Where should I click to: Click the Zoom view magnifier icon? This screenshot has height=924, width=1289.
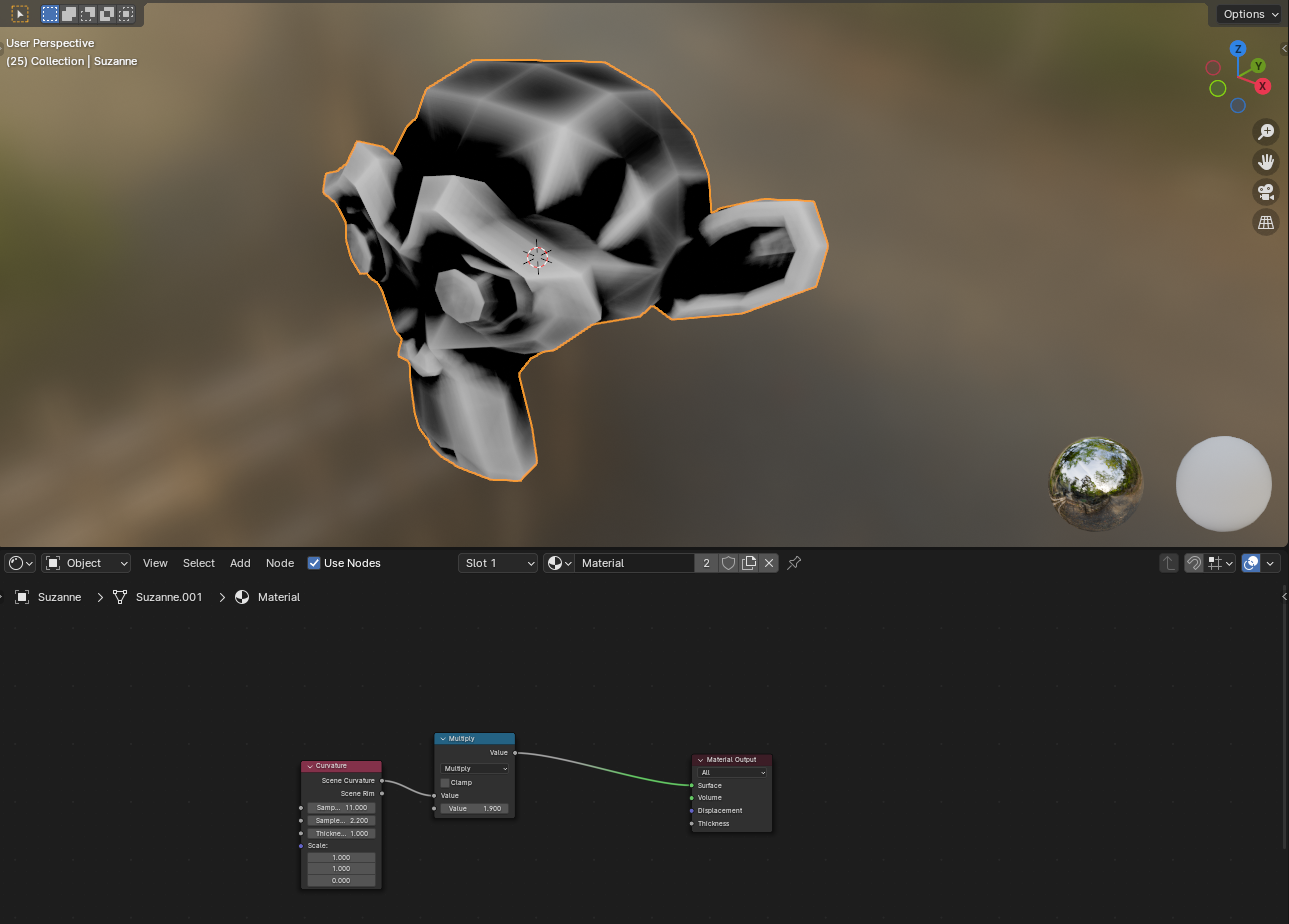click(x=1266, y=131)
